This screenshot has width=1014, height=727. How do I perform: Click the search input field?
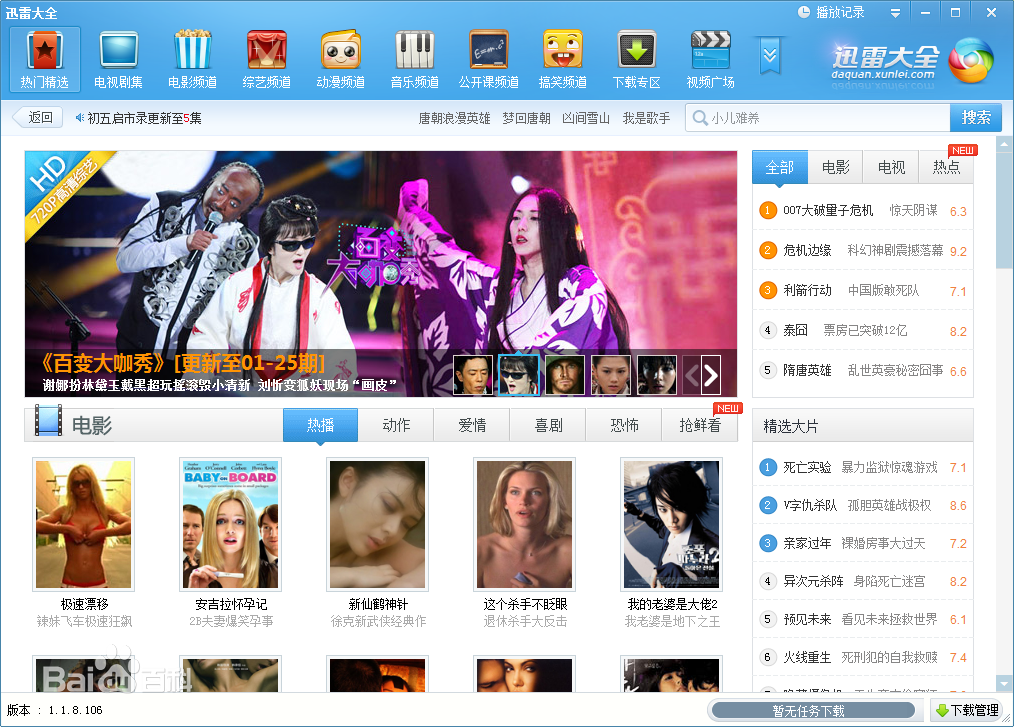pyautogui.click(x=817, y=118)
